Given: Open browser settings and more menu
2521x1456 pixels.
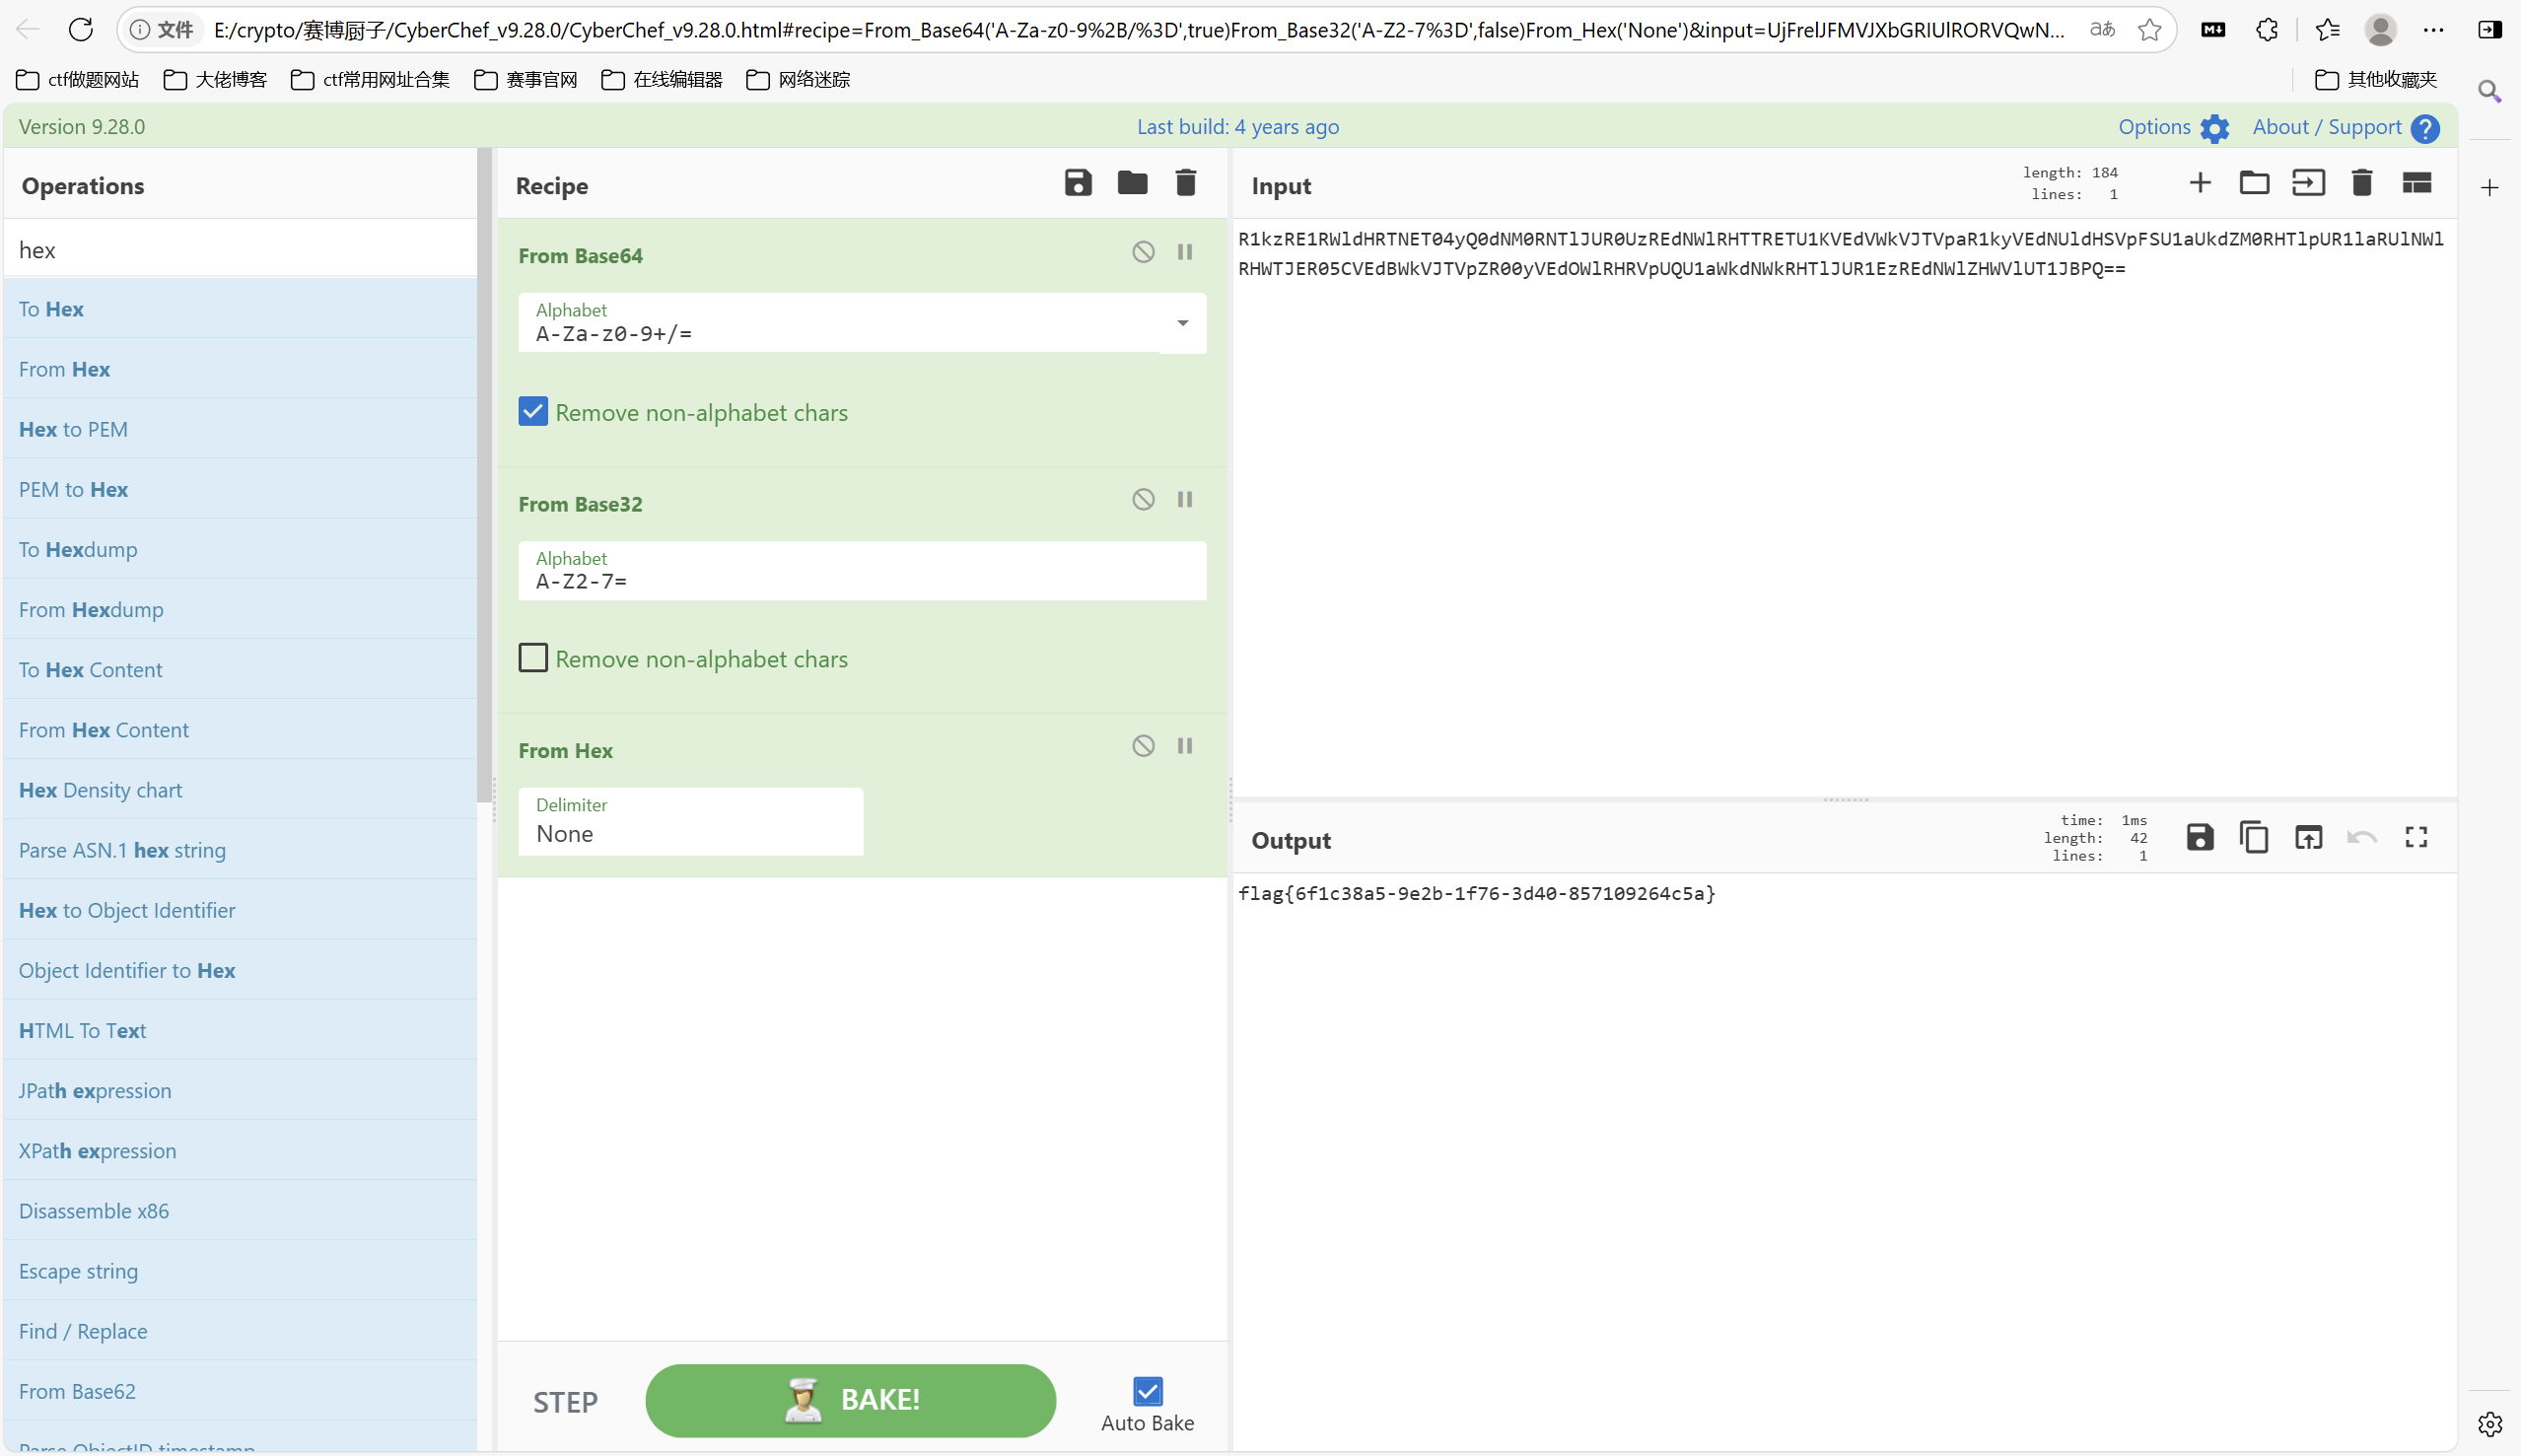Looking at the screenshot, I should pyautogui.click(x=2433, y=30).
